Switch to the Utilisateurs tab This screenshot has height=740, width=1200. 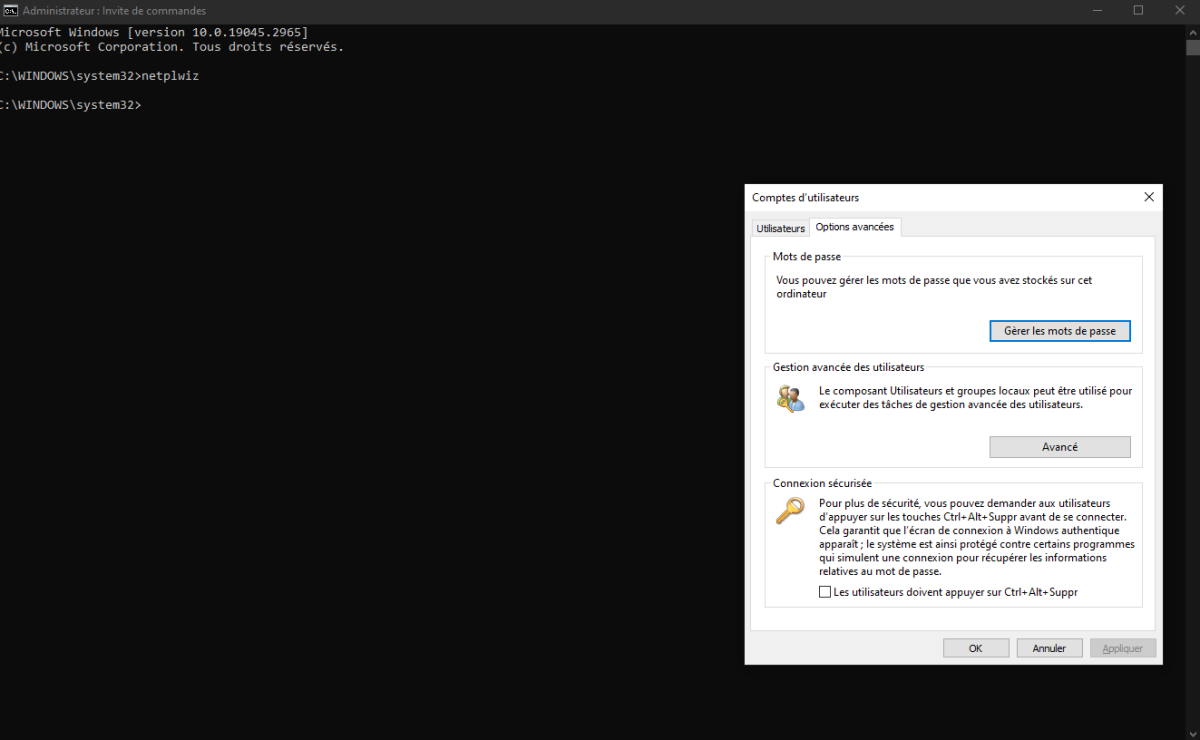pos(780,228)
